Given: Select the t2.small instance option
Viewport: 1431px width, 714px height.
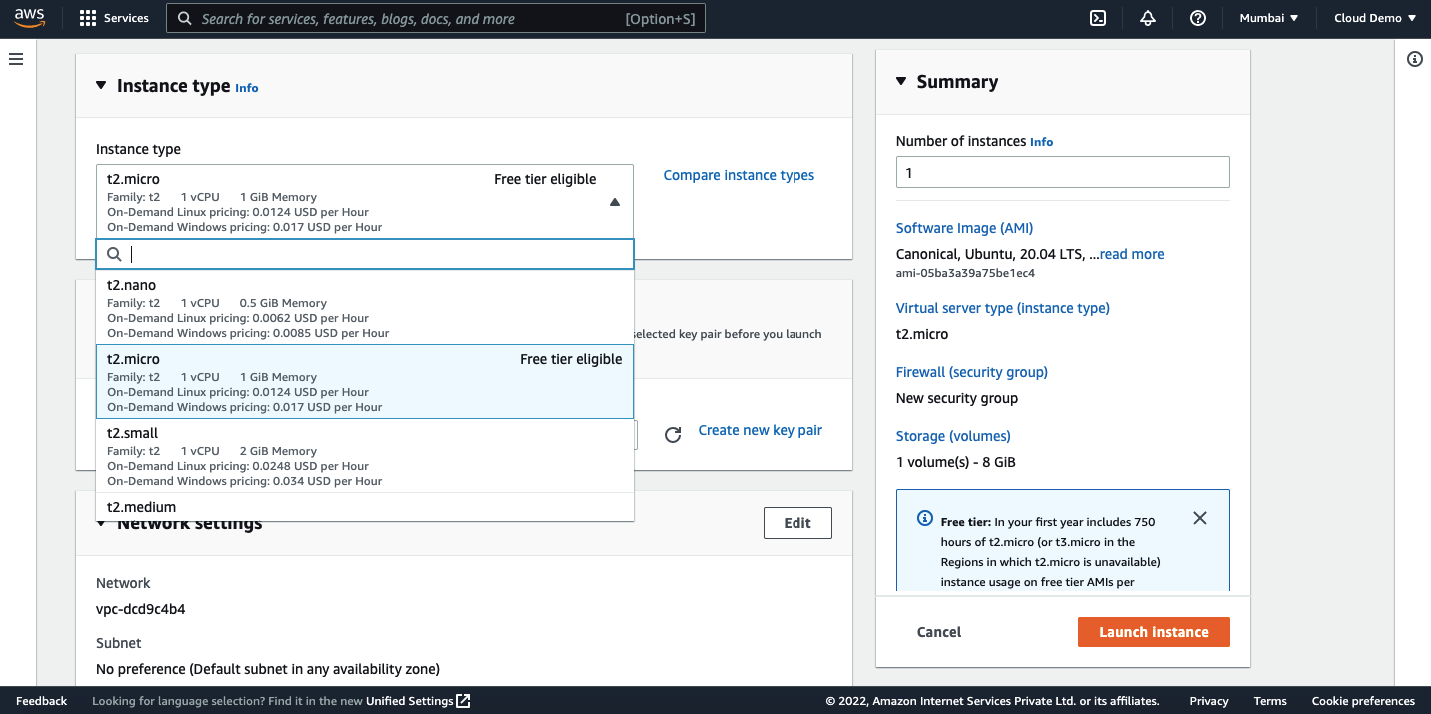Looking at the screenshot, I should [x=365, y=456].
